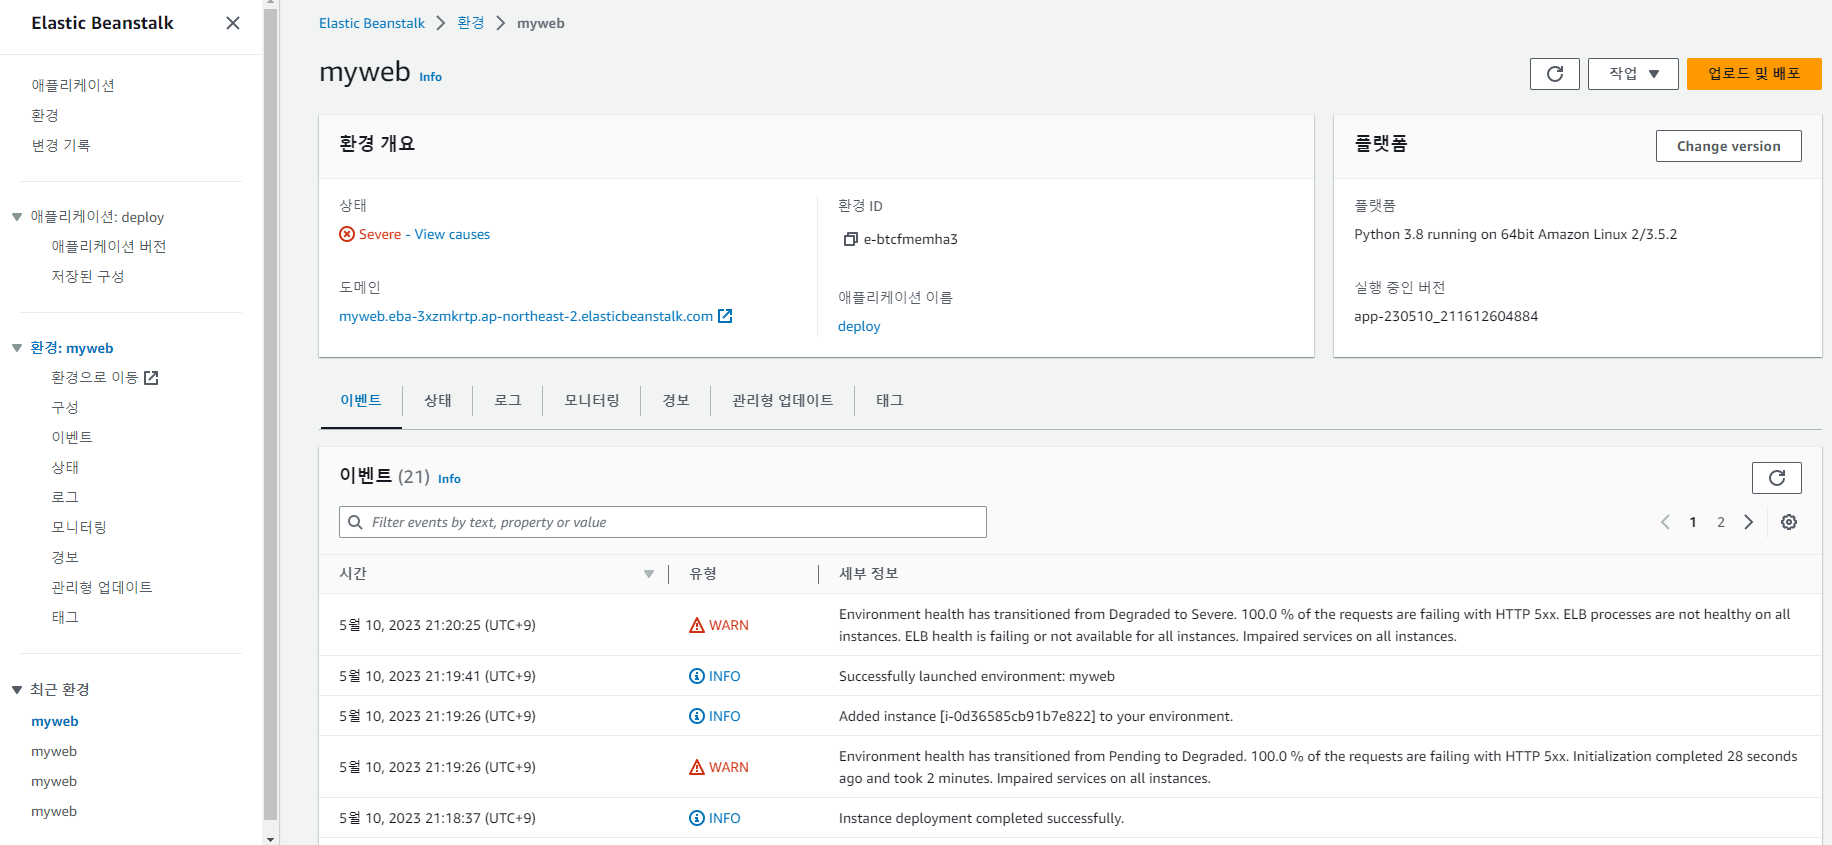Image resolution: width=1832 pixels, height=845 pixels.
Task: Click the Severe status error icon
Action: (347, 234)
